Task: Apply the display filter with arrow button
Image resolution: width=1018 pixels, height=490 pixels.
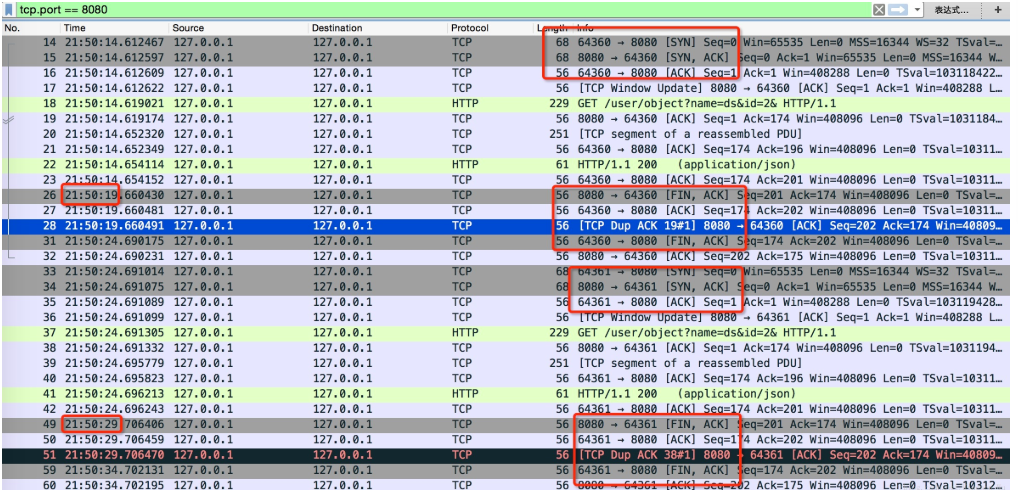Action: [897, 9]
